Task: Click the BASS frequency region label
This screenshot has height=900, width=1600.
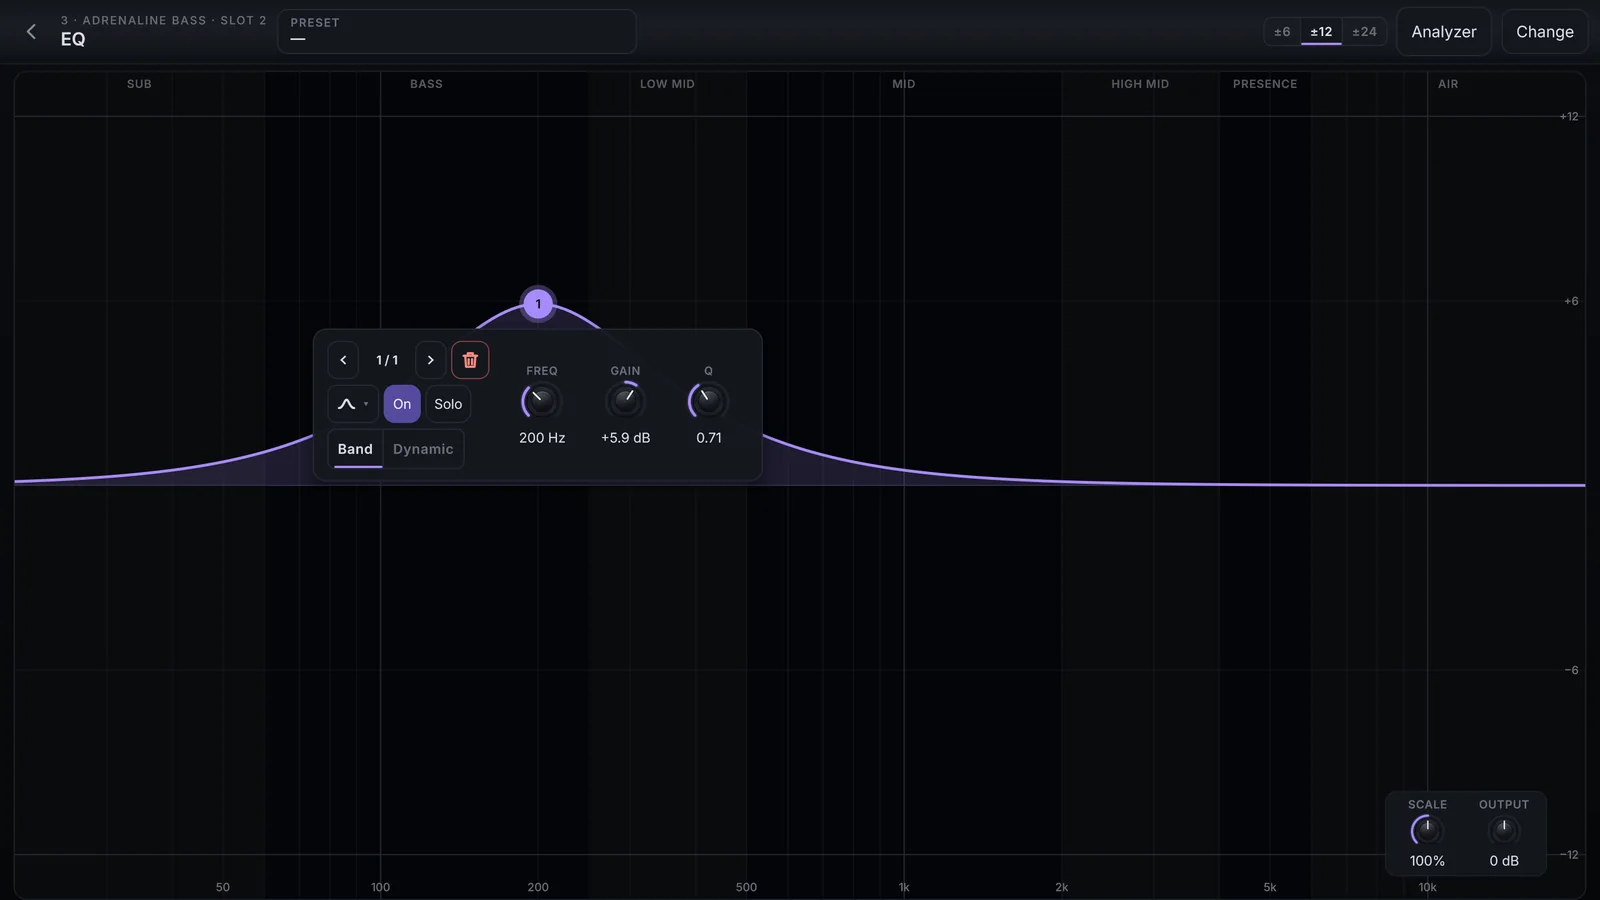Action: pos(426,84)
